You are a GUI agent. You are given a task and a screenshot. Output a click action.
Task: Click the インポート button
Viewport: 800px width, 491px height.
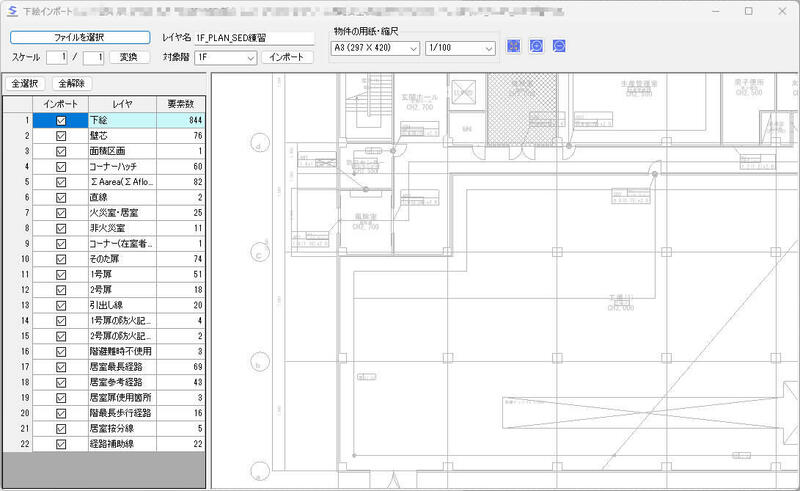pos(287,57)
